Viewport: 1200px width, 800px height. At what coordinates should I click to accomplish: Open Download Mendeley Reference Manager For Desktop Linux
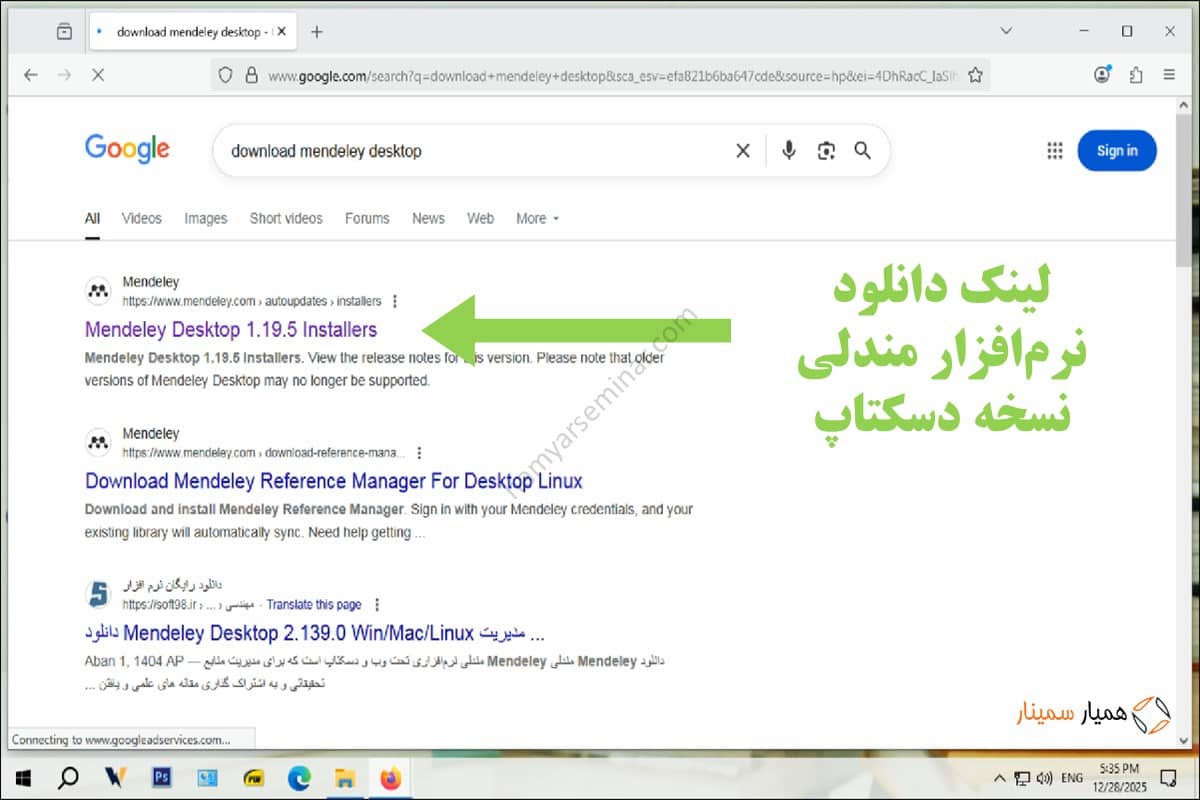click(334, 481)
